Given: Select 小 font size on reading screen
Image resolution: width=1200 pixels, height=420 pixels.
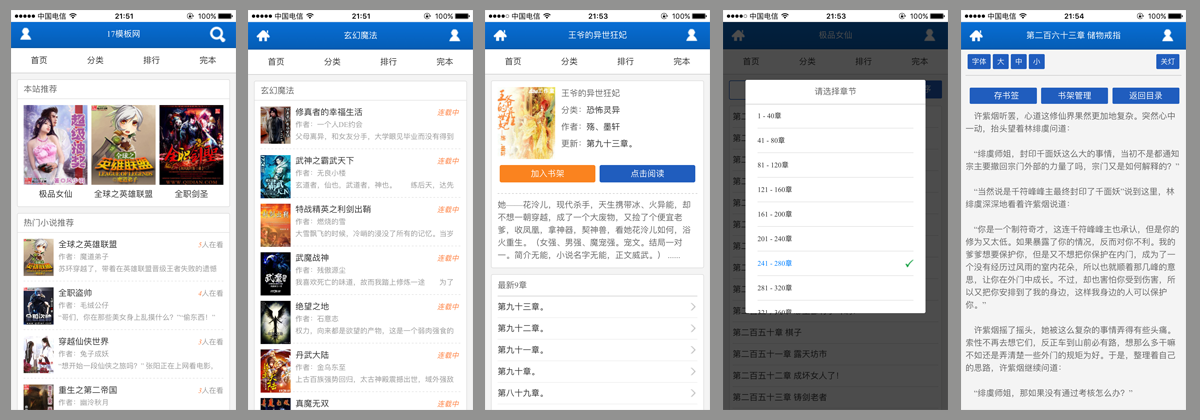Looking at the screenshot, I should coord(1036,62).
